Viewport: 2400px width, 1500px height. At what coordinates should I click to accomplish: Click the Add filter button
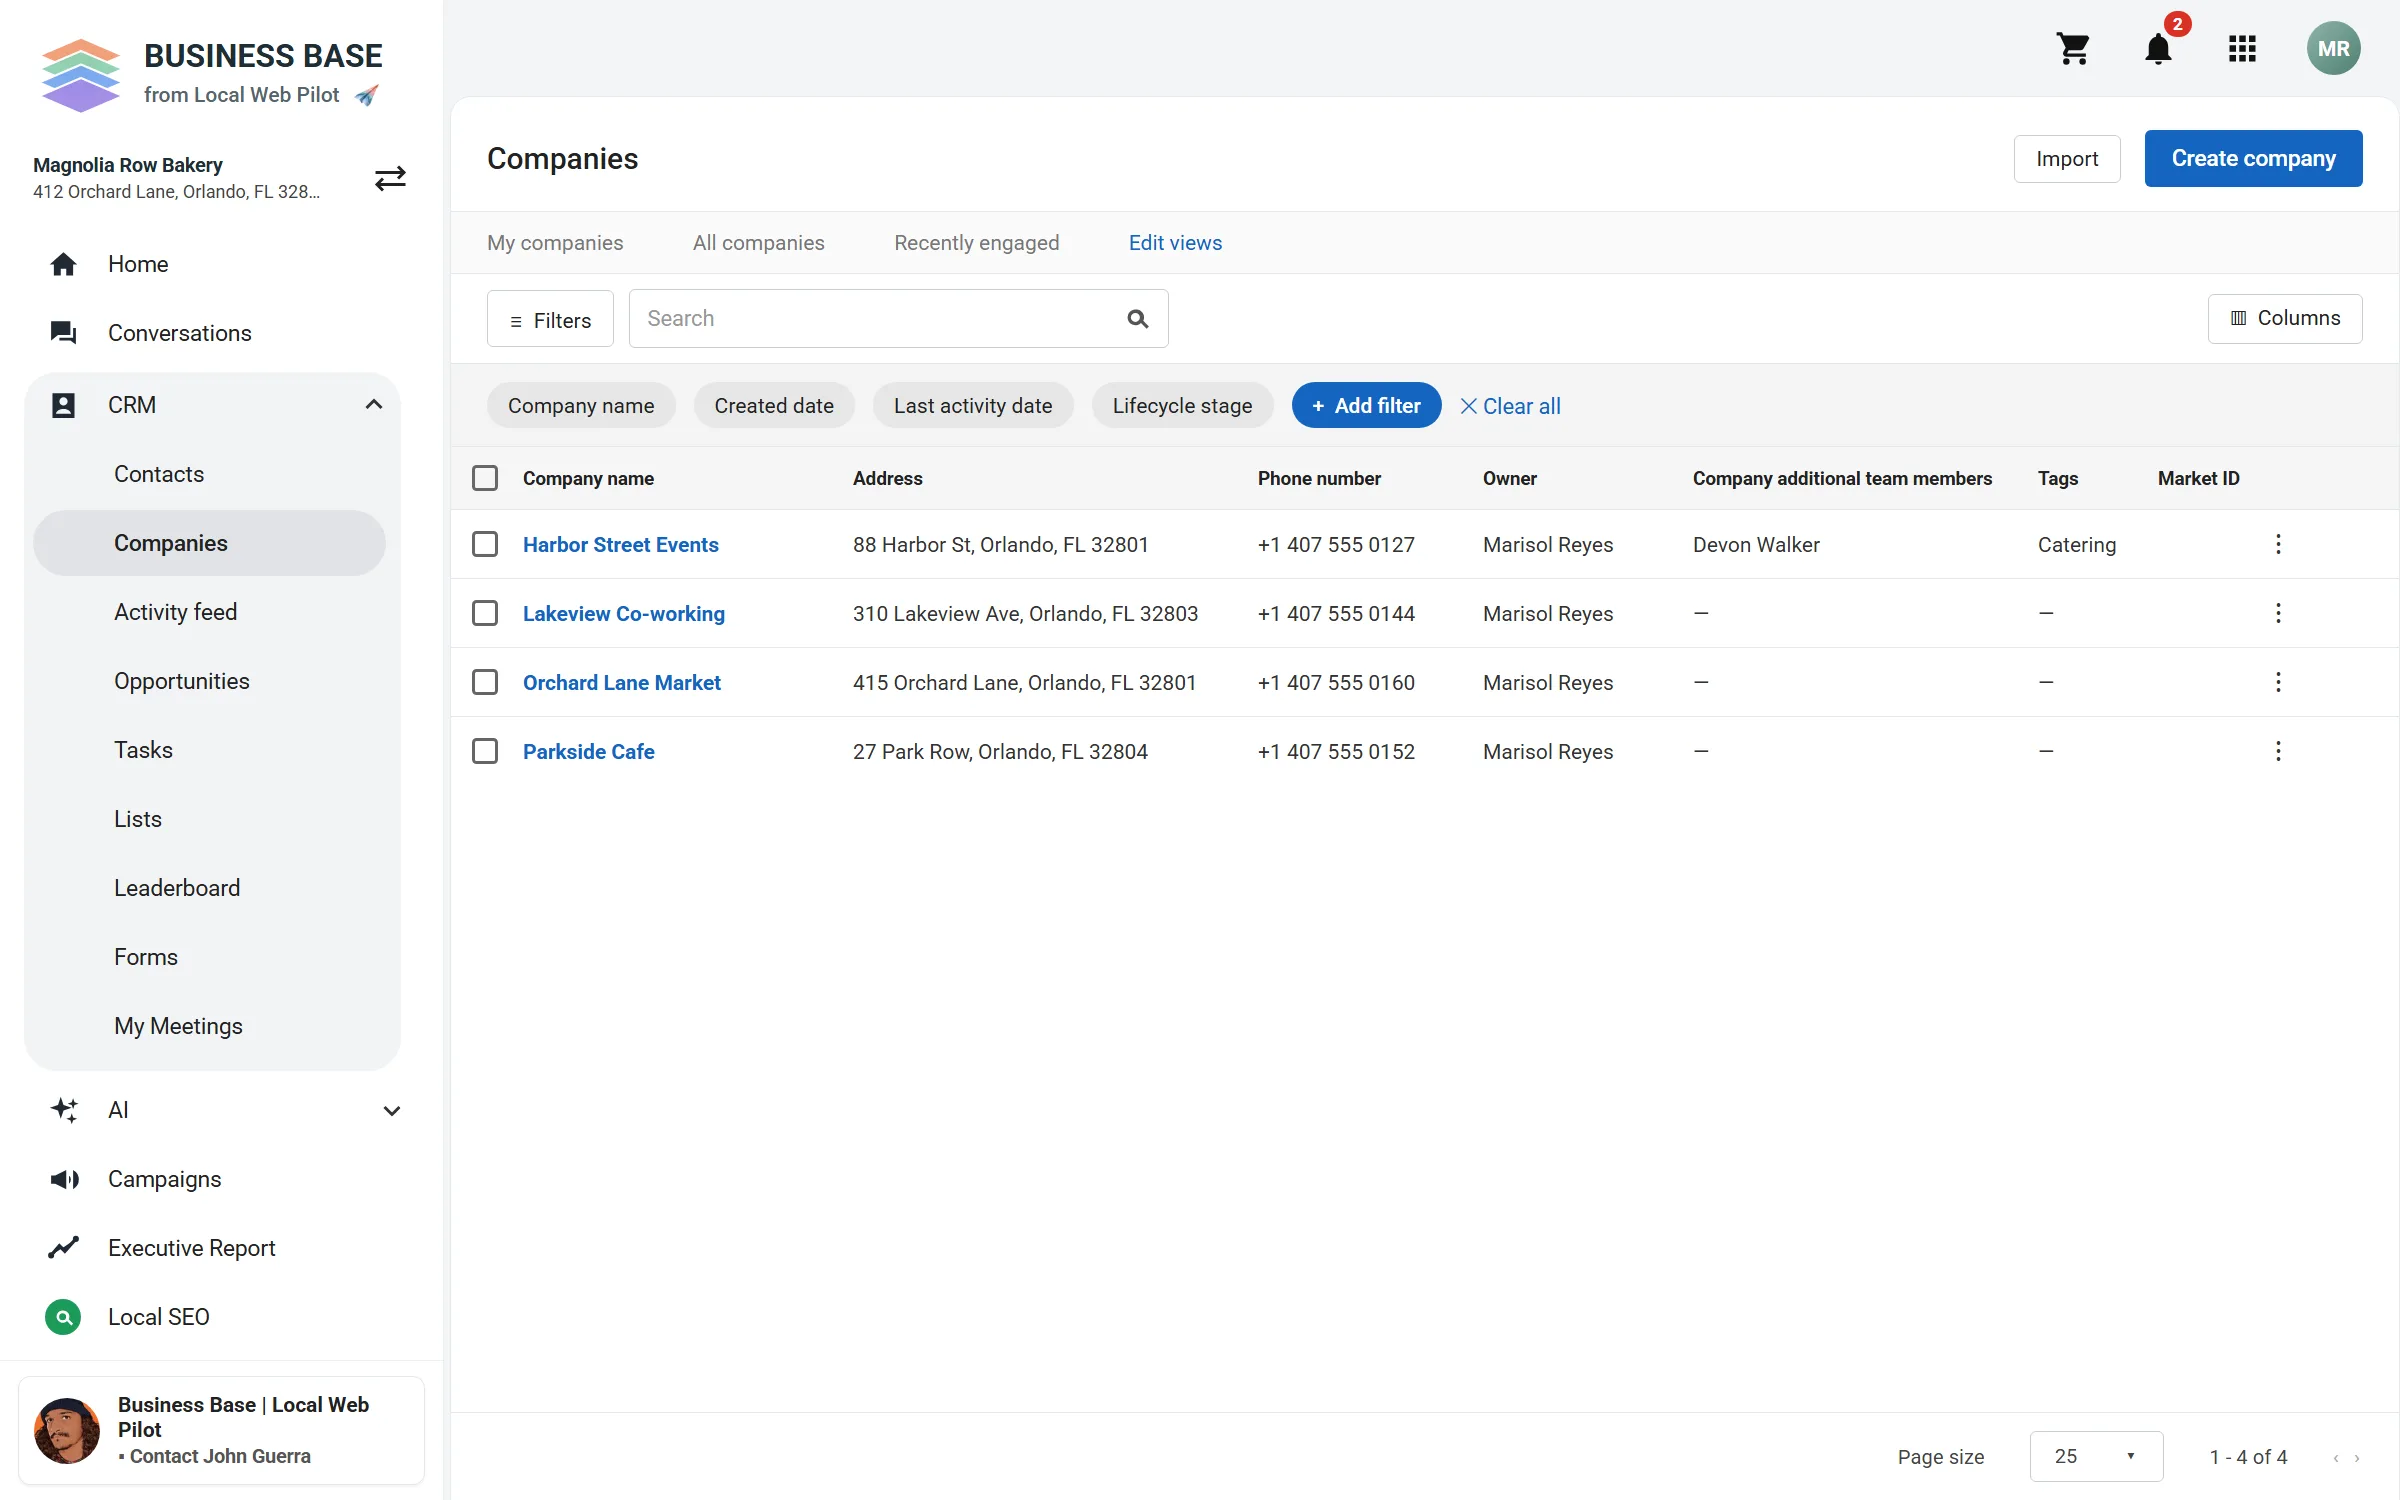1366,405
